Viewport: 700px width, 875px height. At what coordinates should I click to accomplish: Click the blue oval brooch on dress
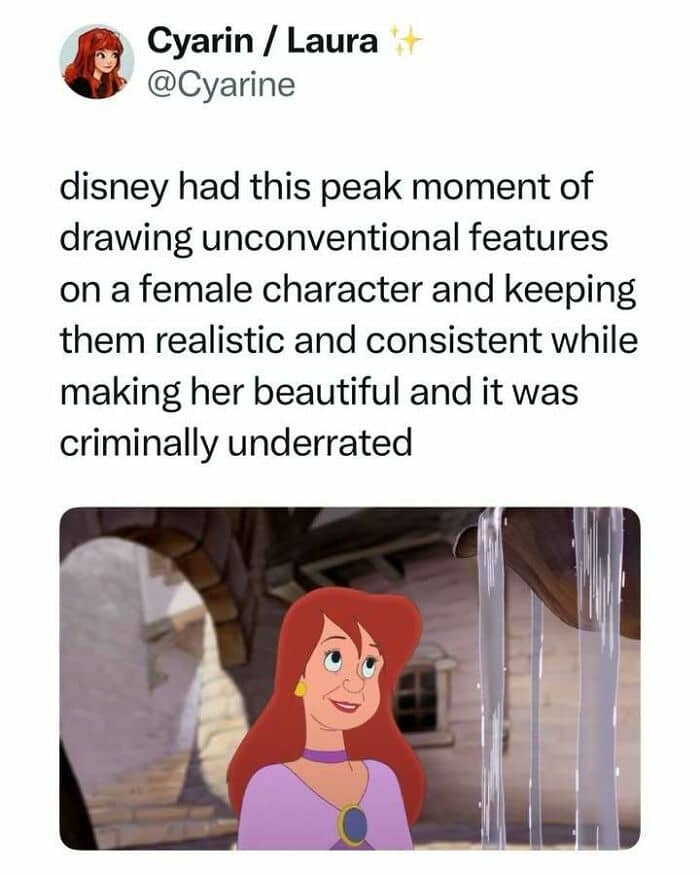point(351,824)
